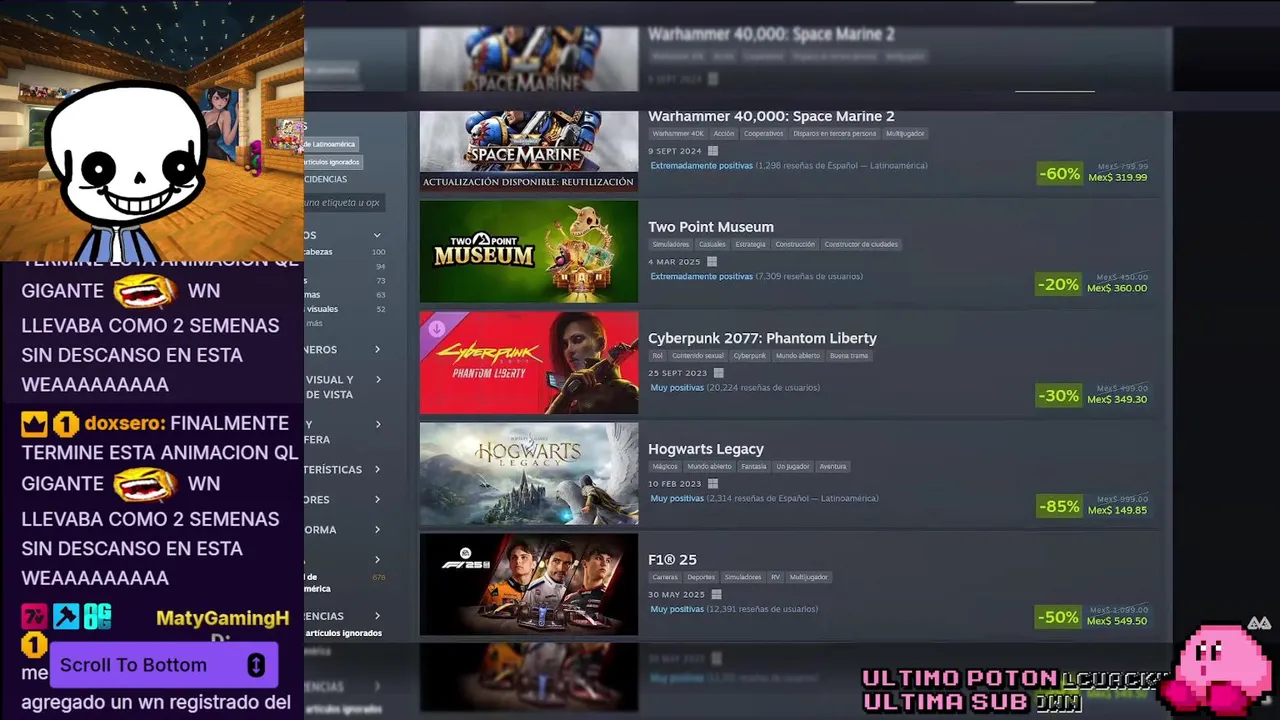Open Warhammer 40,000: Space Marine 2 title with tags
The width and height of the screenshot is (1280, 720).
[771, 116]
